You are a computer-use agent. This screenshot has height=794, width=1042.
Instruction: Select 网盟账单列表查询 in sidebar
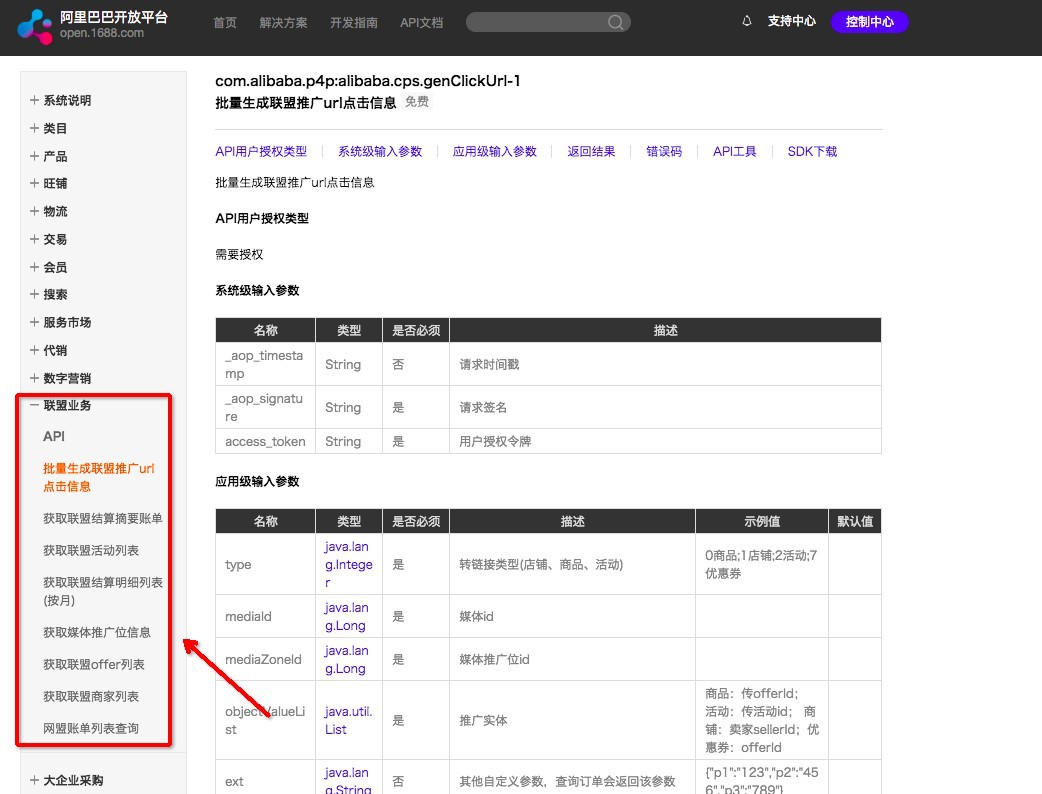click(91, 728)
